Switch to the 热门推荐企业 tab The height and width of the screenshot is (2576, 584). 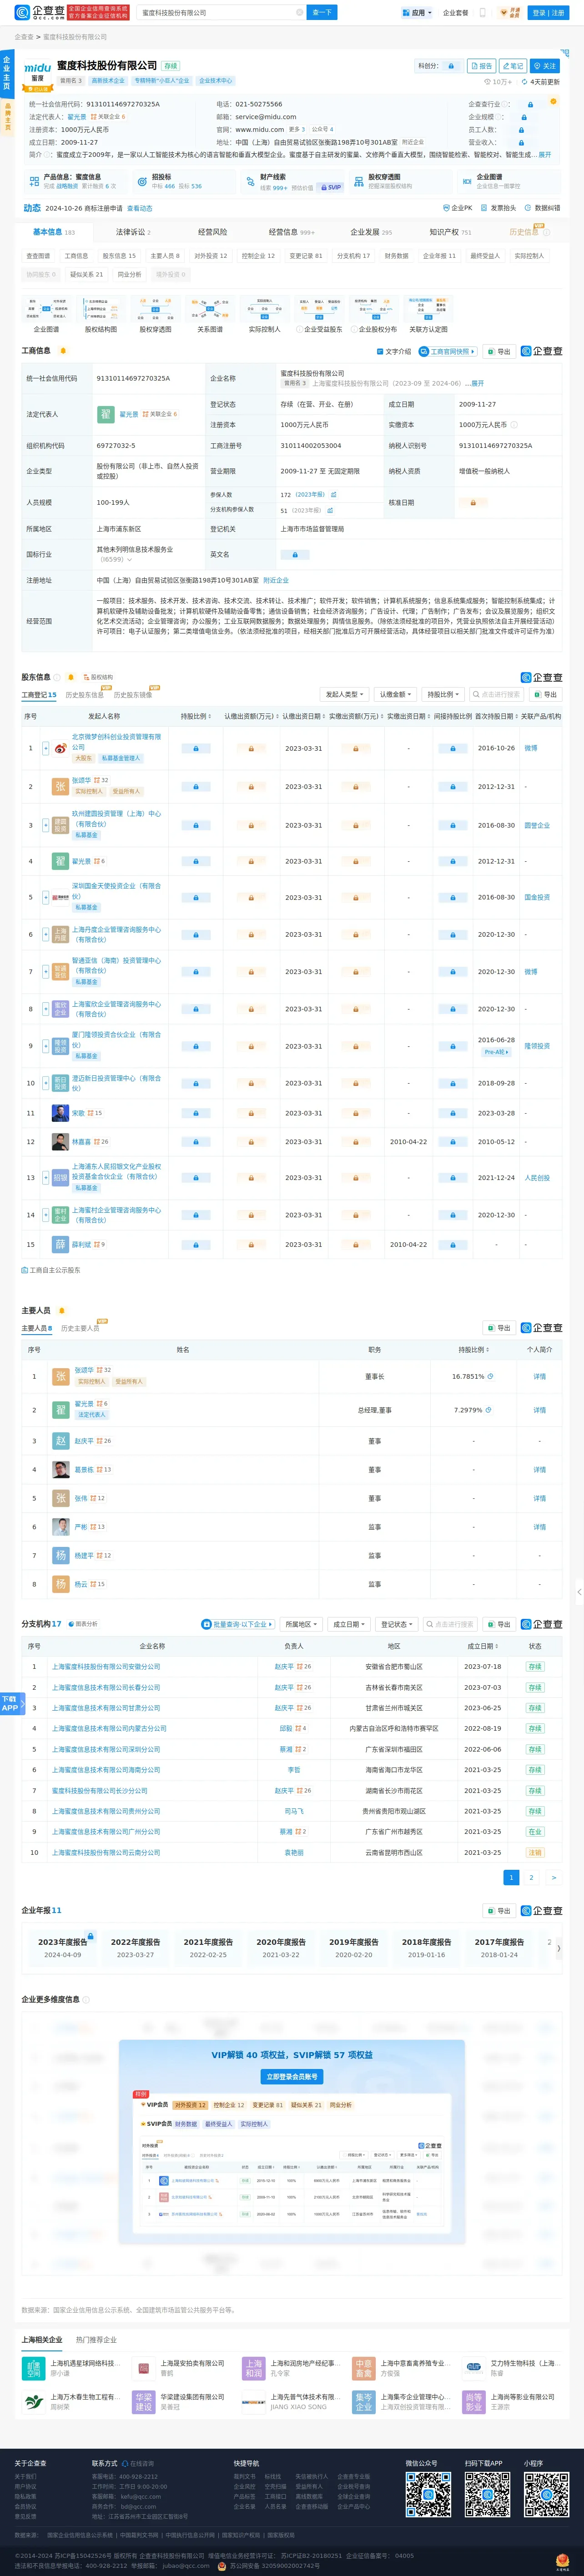pyautogui.click(x=96, y=2340)
